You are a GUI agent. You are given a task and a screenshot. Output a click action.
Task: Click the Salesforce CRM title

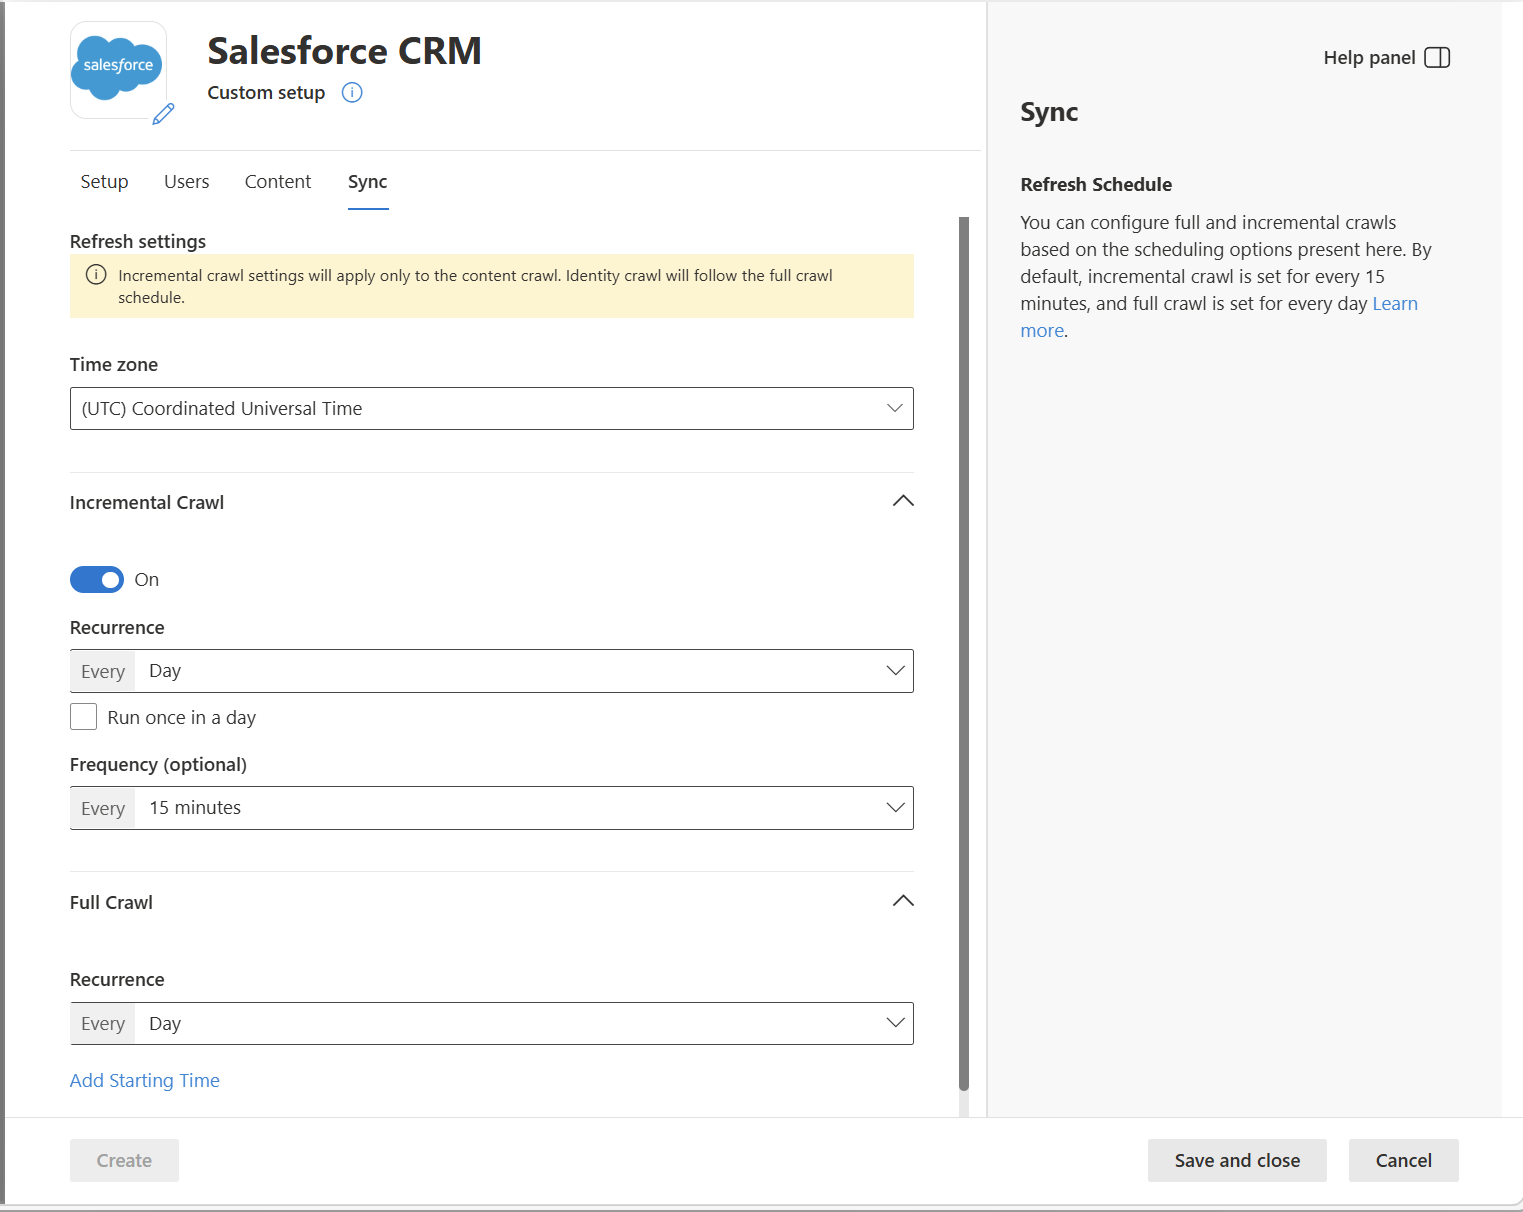coord(344,51)
